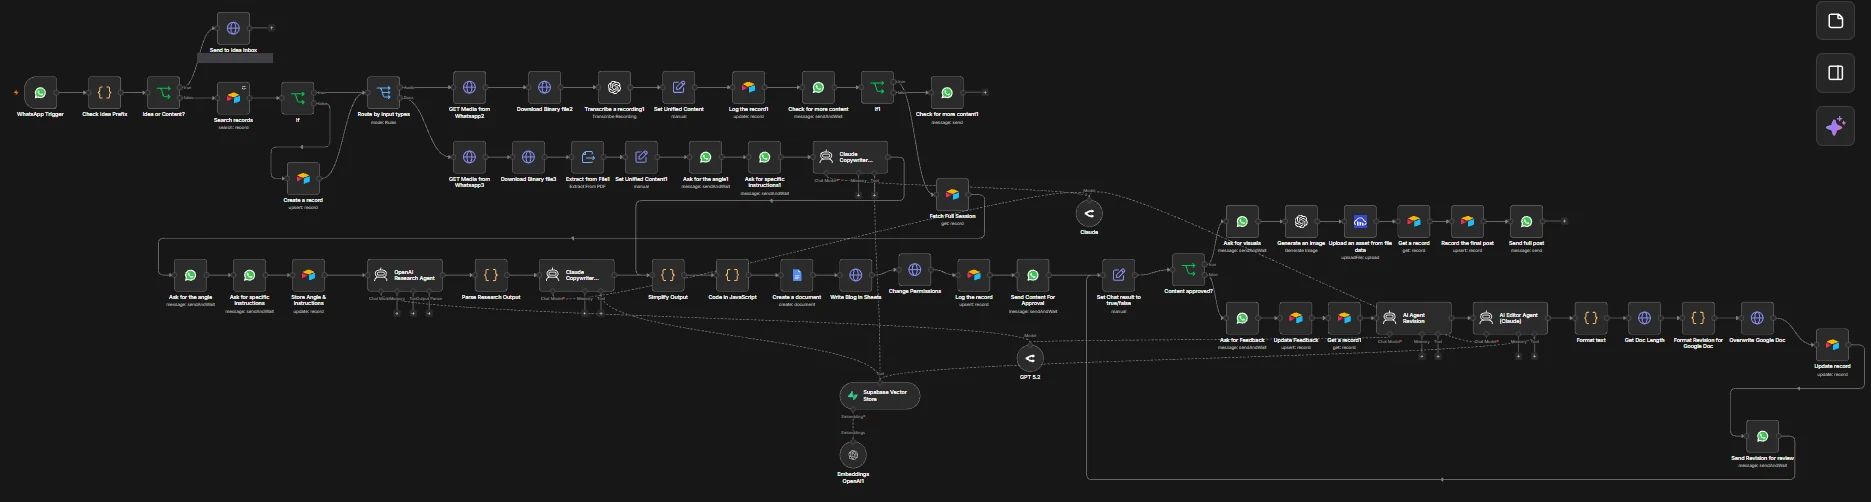Select the Check for more content node
This screenshot has height=502, width=1871.
coord(818,87)
